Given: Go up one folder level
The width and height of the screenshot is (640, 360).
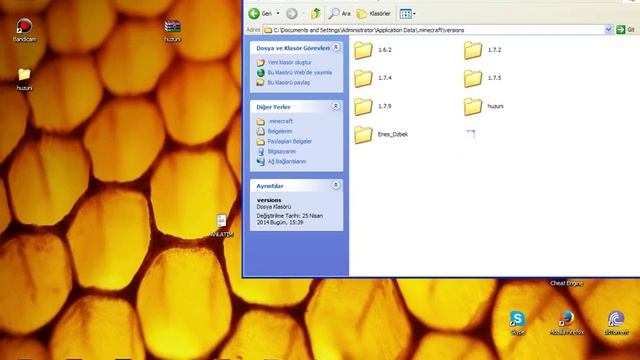Looking at the screenshot, I should [316, 13].
